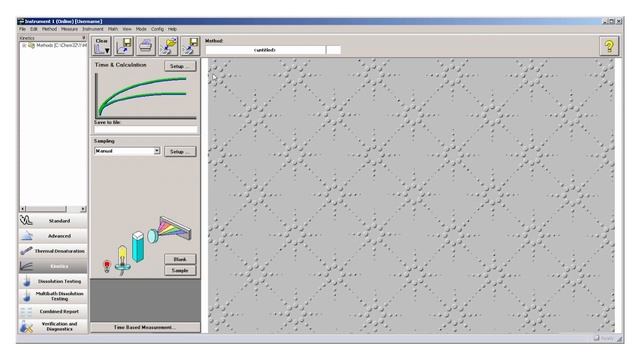Open the Edit menu
This screenshot has width=640, height=360.
point(34,29)
